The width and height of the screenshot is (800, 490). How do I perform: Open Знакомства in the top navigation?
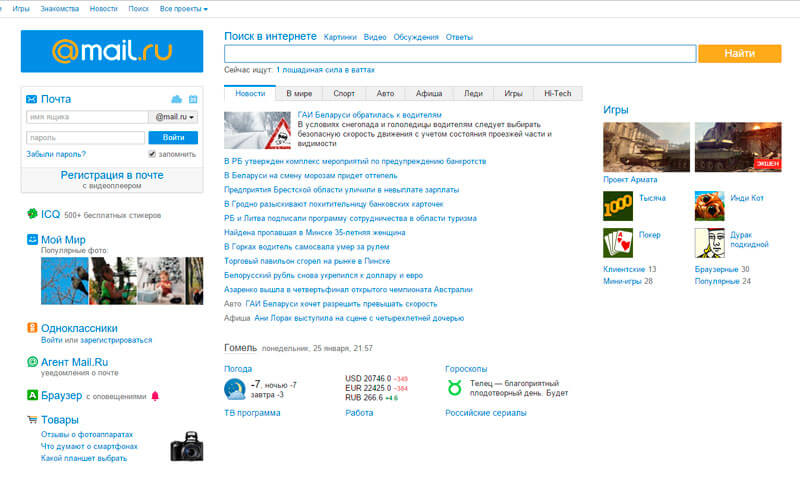(60, 9)
